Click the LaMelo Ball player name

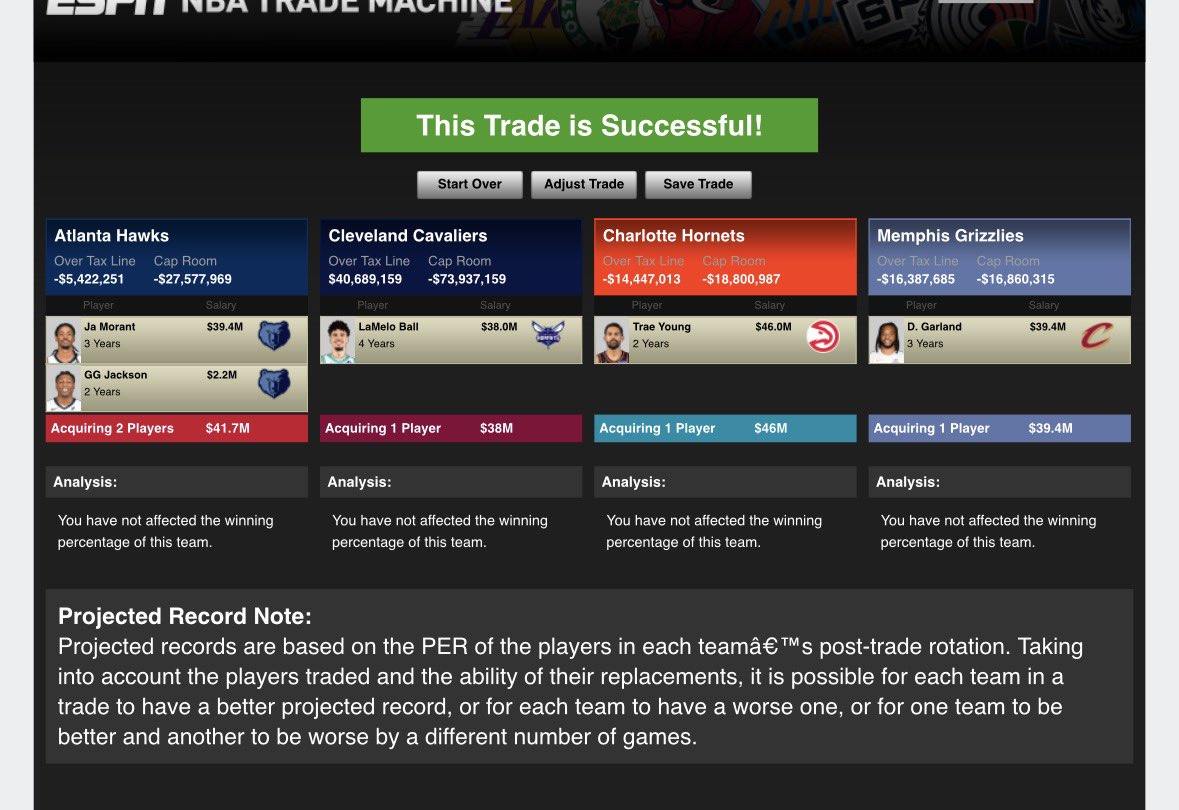pos(388,327)
